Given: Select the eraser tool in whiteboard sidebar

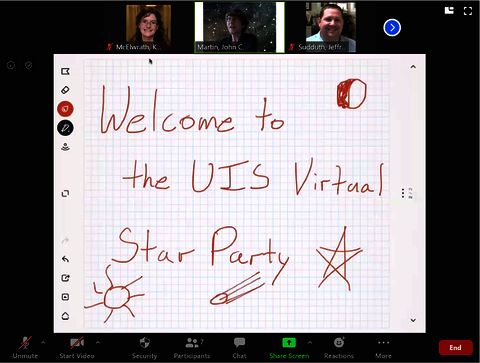Looking at the screenshot, I should (65, 90).
